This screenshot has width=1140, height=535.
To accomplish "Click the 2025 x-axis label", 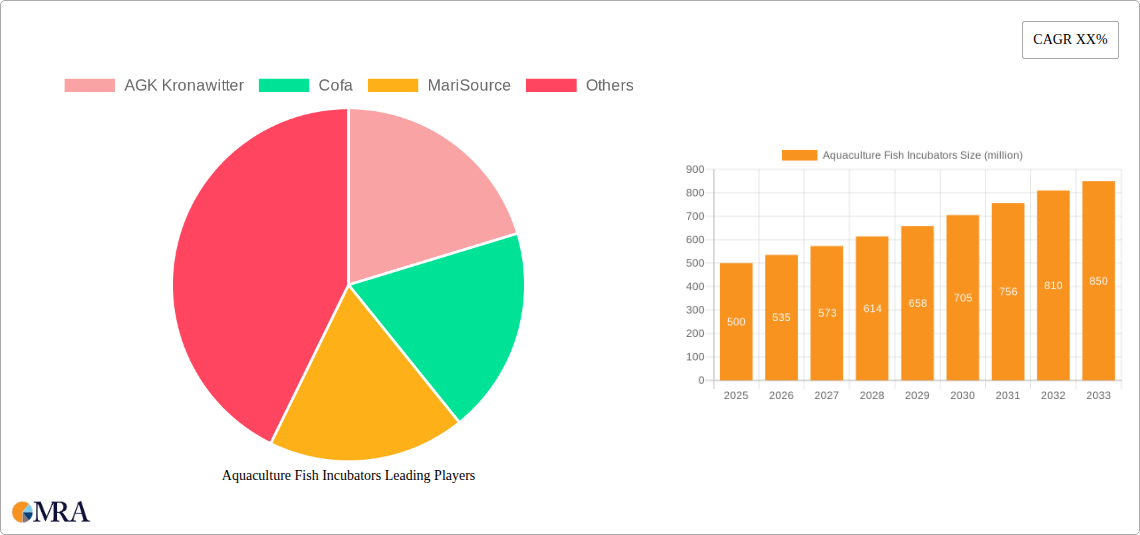I will 736,395.
